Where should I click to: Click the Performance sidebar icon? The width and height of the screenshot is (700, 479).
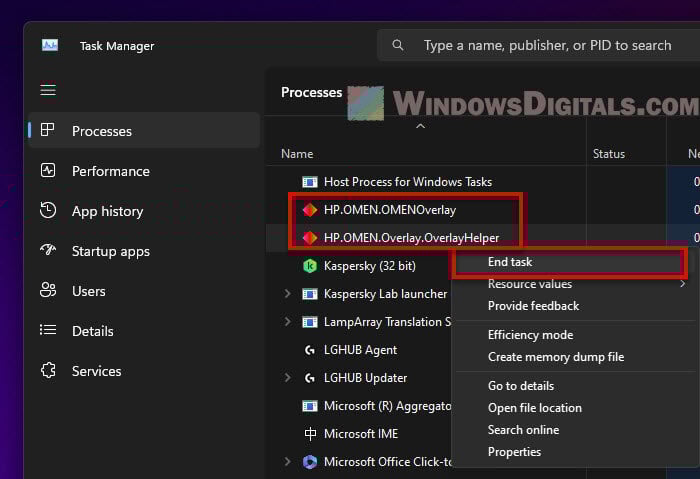pyautogui.click(x=48, y=170)
